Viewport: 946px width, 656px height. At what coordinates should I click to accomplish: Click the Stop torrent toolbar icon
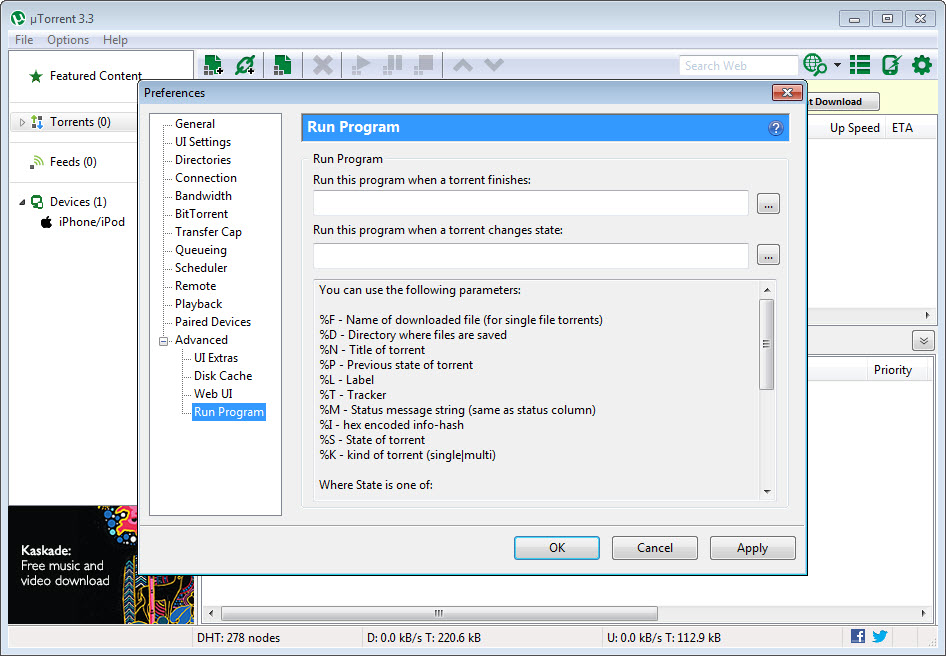click(424, 65)
